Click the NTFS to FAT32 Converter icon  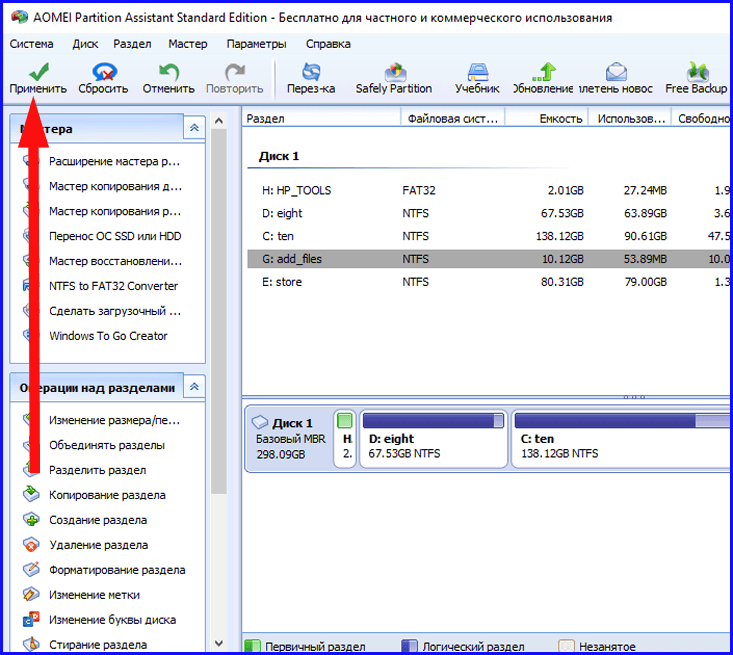27,285
